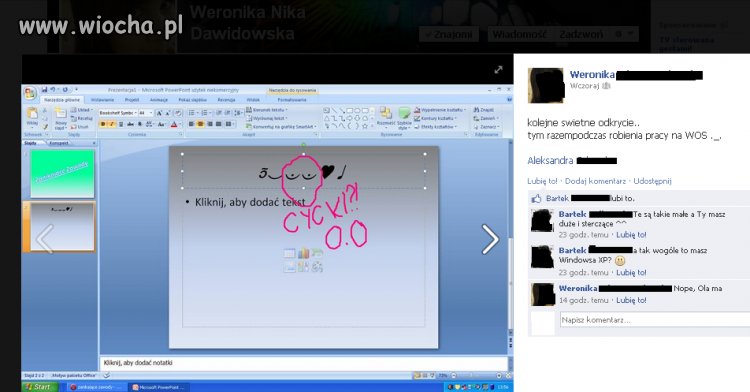Click the Udostępnij share link
Viewport: 750px width, 392px height.
(x=652, y=181)
